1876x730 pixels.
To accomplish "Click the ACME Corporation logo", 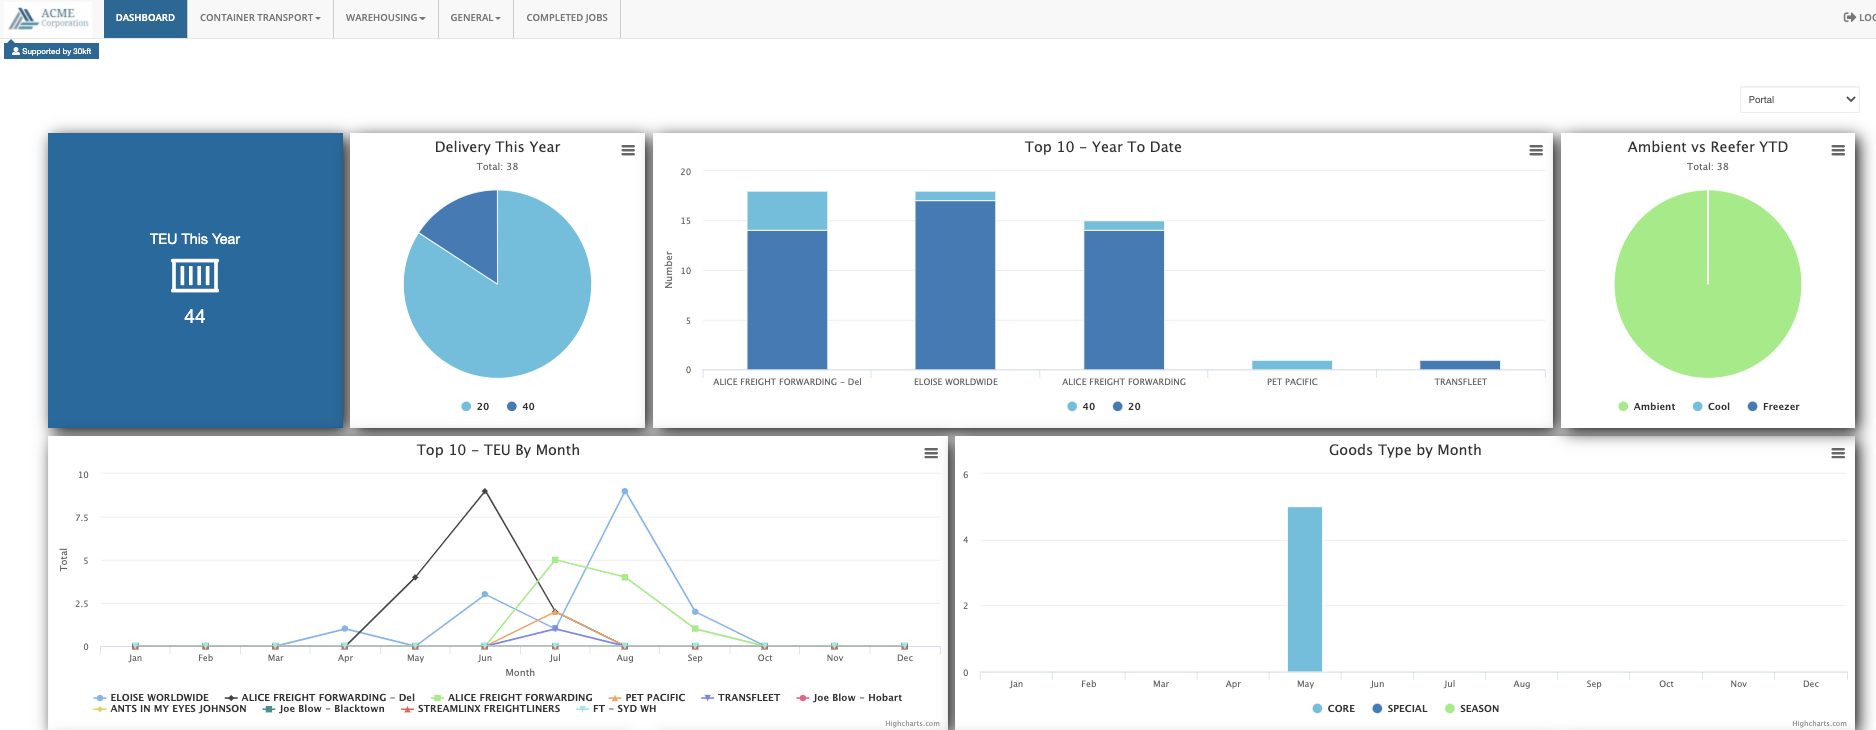I will 49,18.
